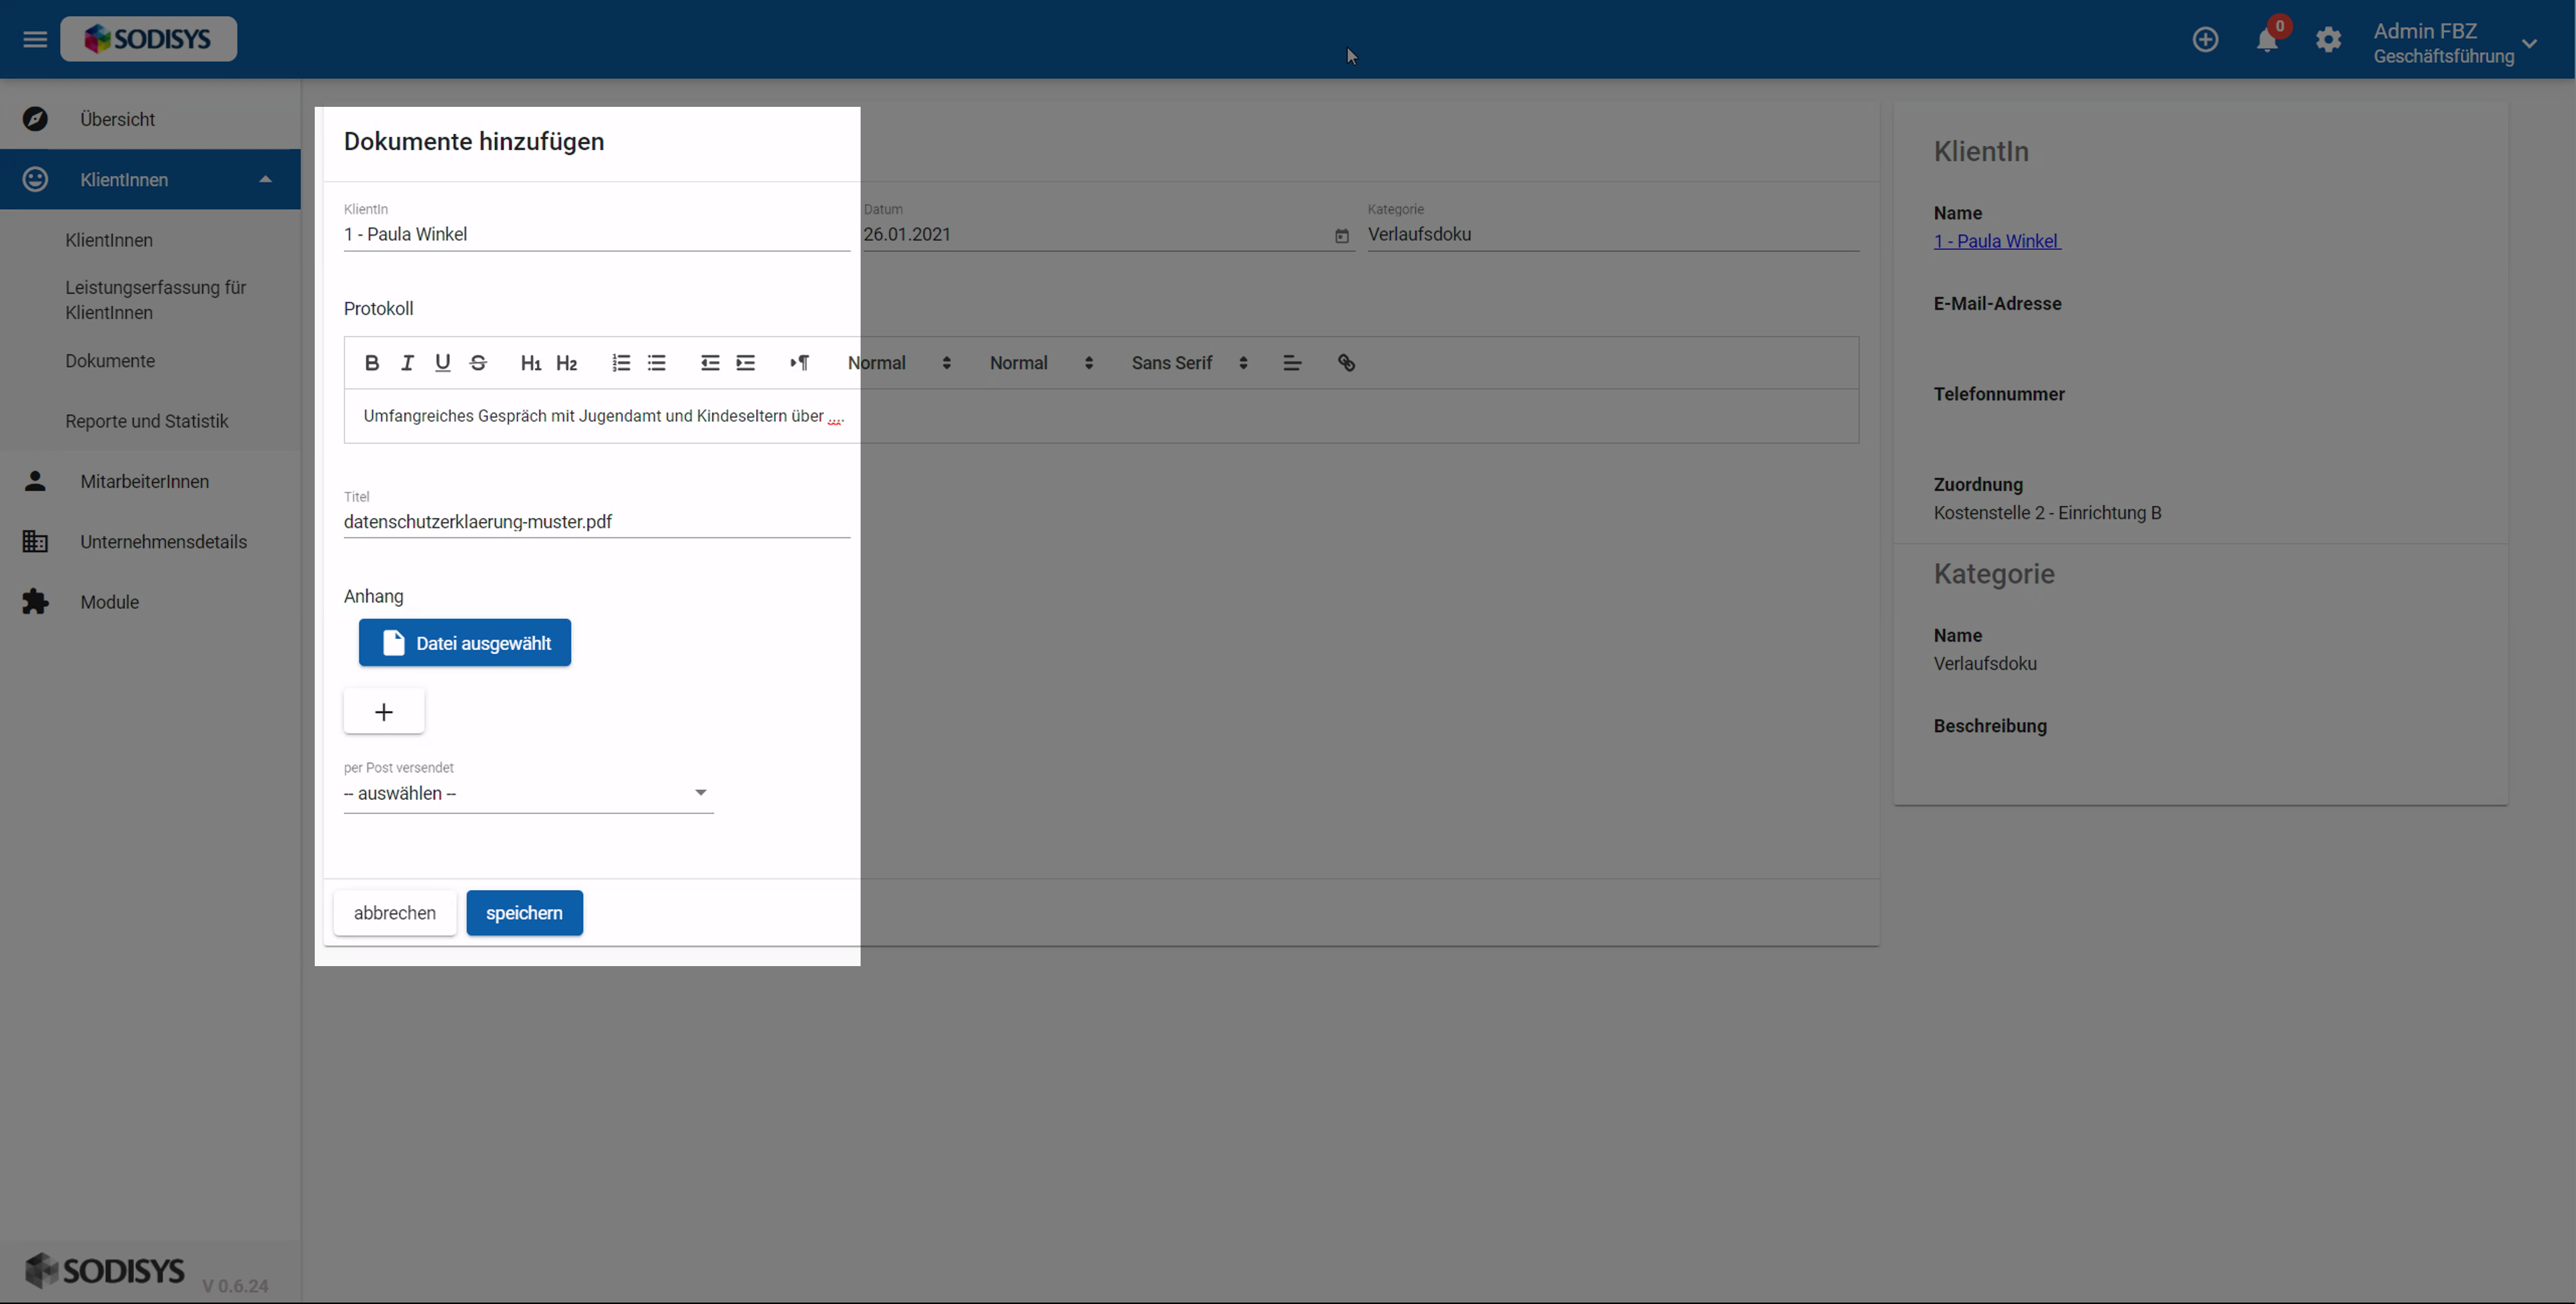The height and width of the screenshot is (1304, 2576).
Task: Open the first Normal size dropdown
Action: [x=900, y=363]
